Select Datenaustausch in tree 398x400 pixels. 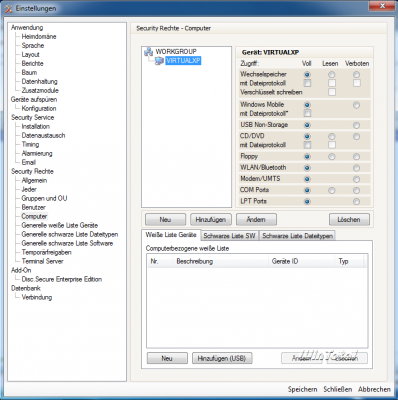43,136
